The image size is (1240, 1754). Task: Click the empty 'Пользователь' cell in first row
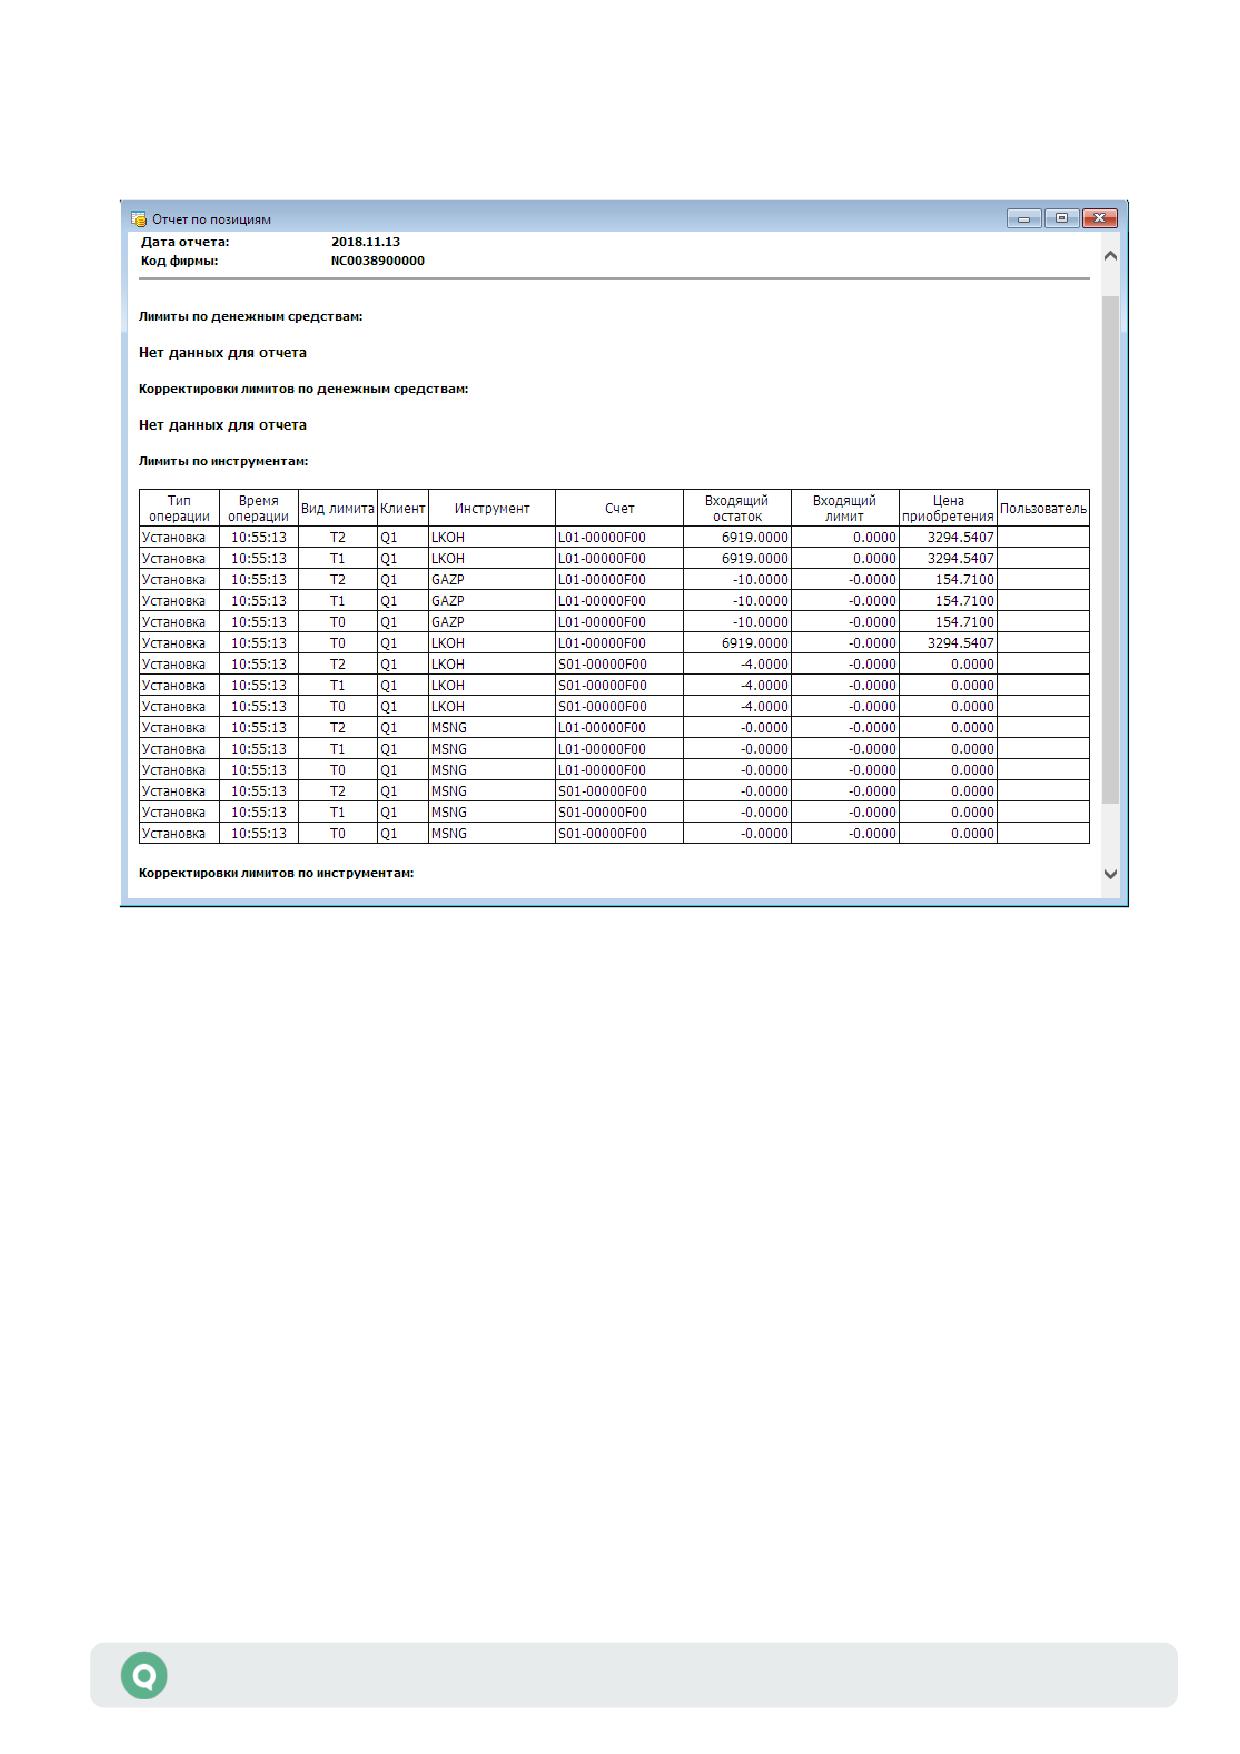click(x=1043, y=537)
